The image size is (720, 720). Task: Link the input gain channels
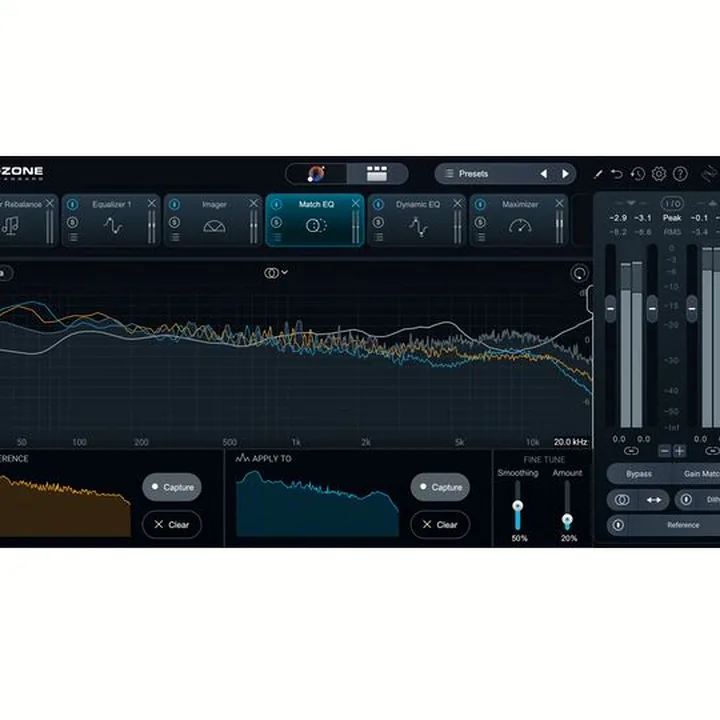(631, 451)
